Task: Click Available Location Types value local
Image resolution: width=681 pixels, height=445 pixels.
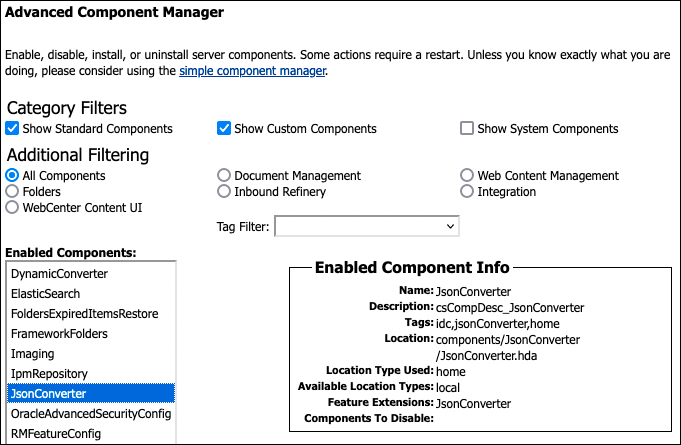Action: pyautogui.click(x=448, y=387)
